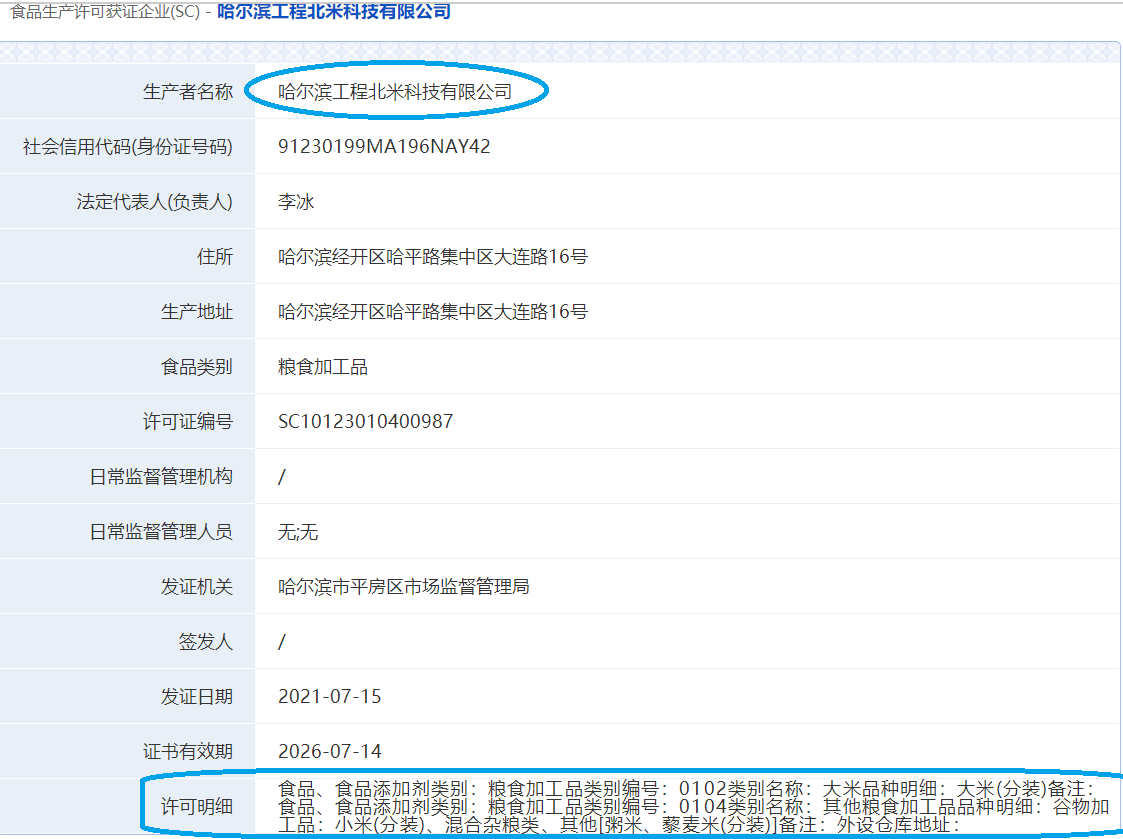The width and height of the screenshot is (1123, 839).
Task: Click license number SC10123010400987
Action: click(365, 421)
